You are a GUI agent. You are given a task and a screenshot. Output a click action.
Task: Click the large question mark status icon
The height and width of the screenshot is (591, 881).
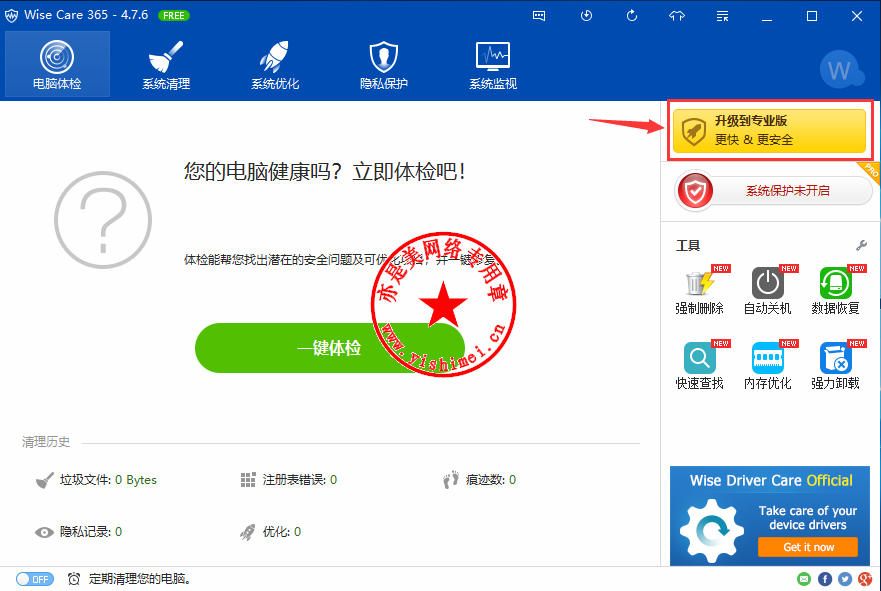click(103, 220)
